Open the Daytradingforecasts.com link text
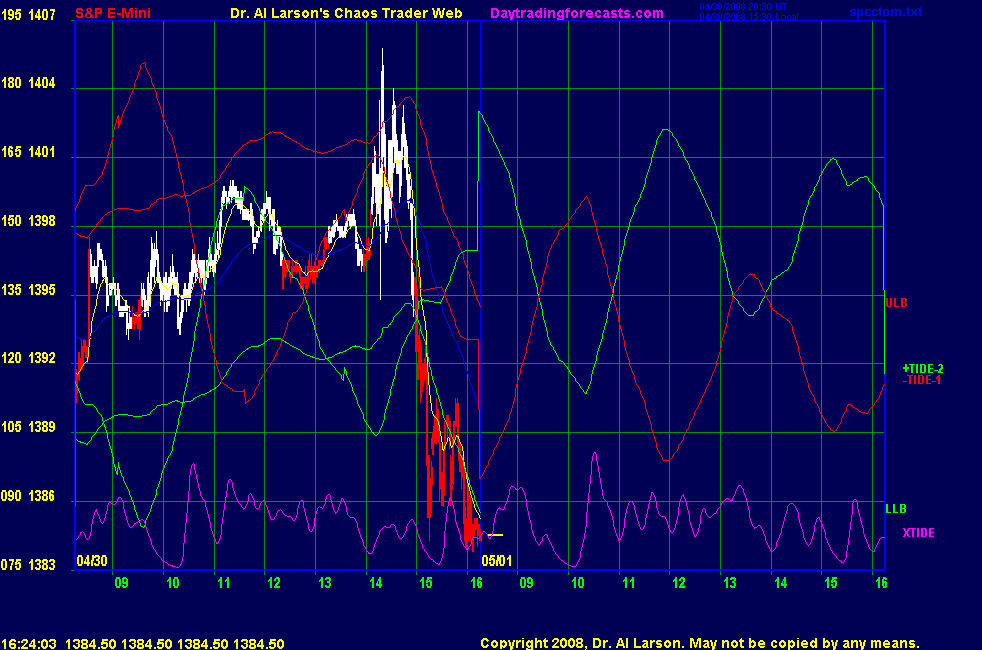Screen dimensions: 982x650 pos(577,13)
